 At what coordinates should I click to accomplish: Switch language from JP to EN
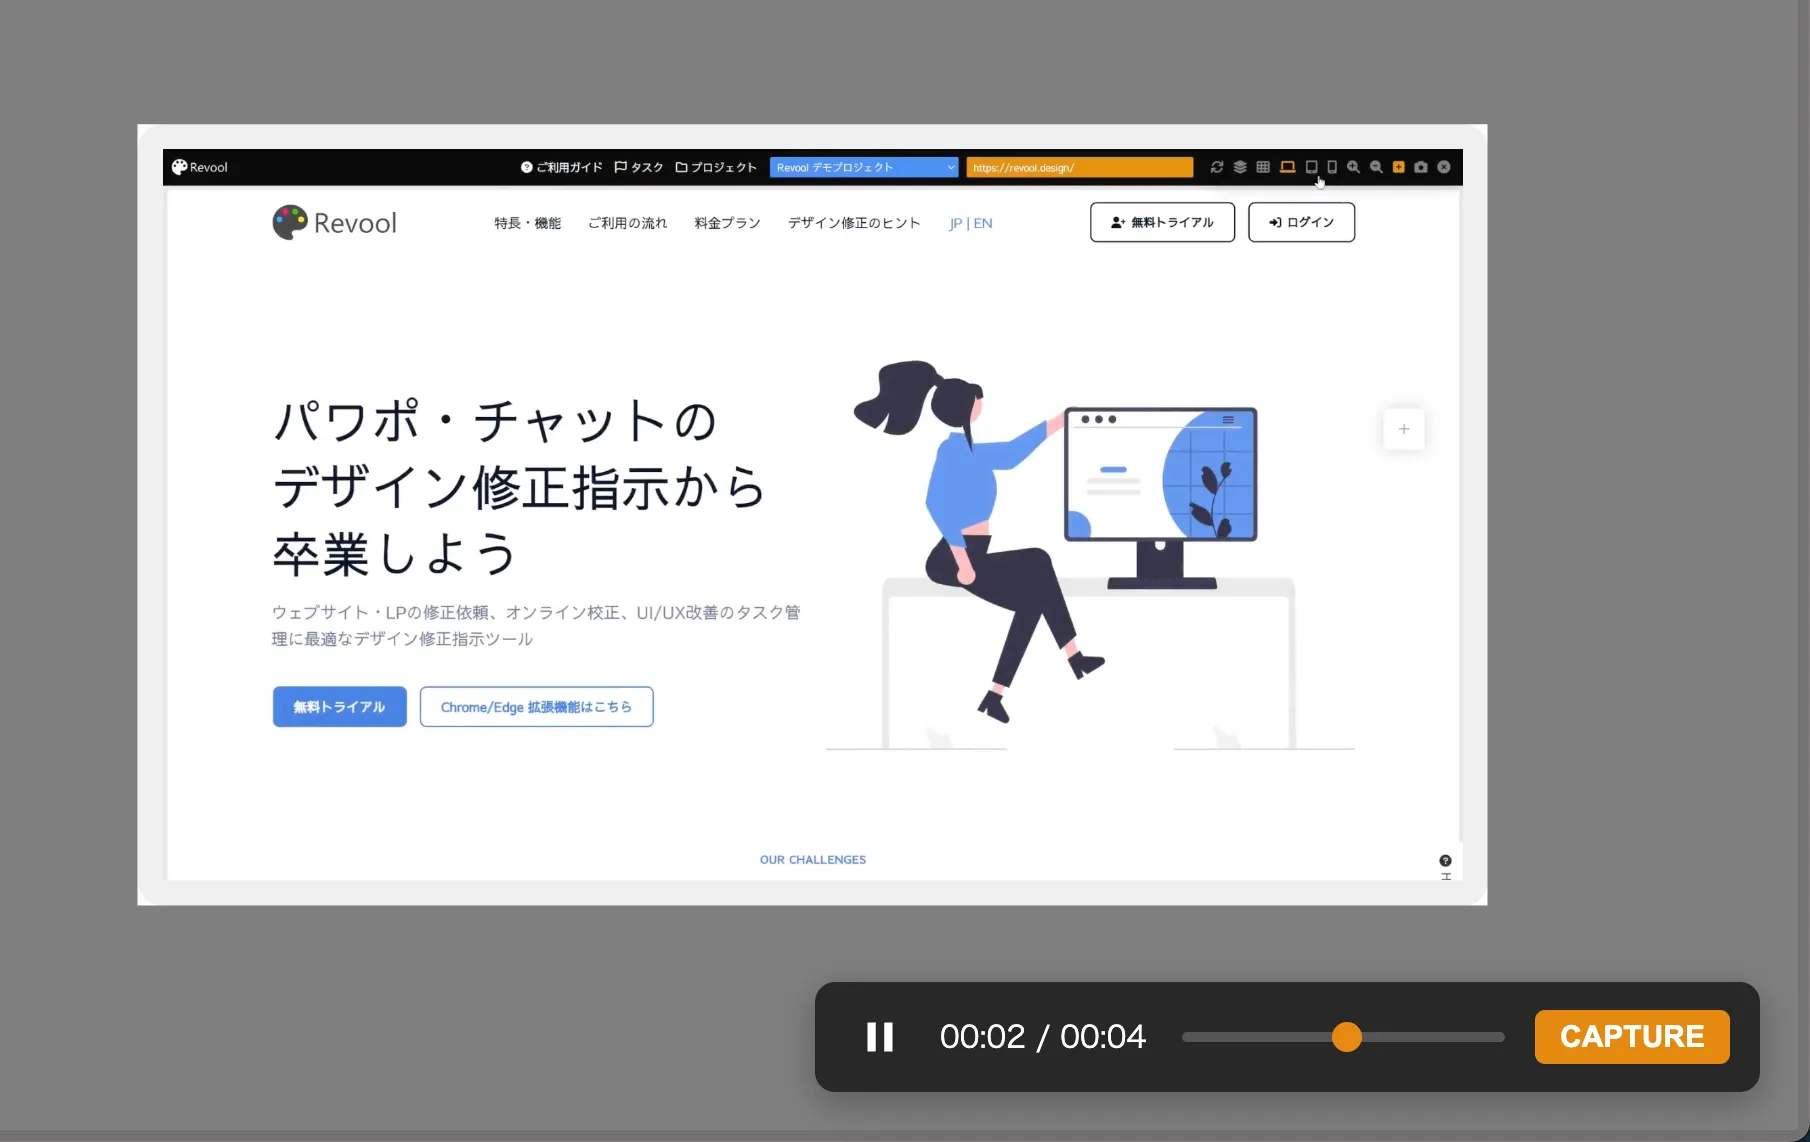[983, 223]
